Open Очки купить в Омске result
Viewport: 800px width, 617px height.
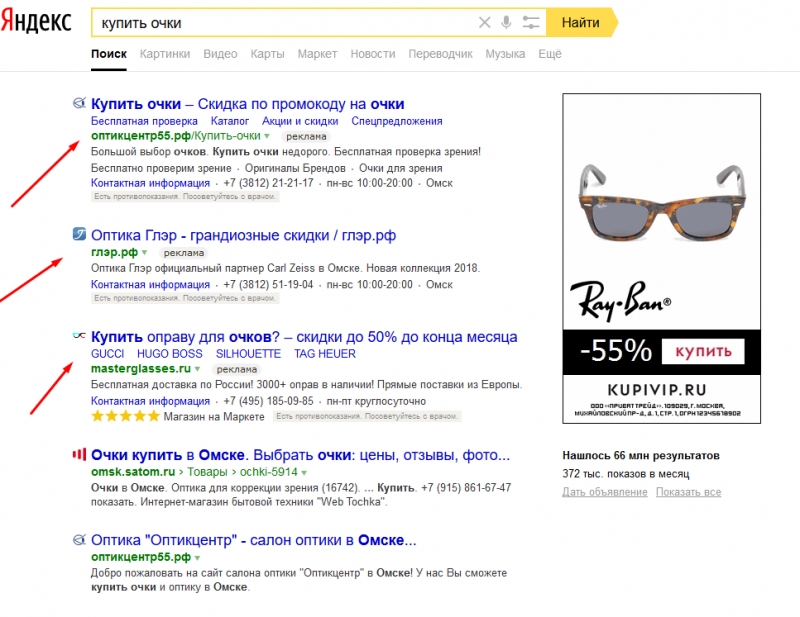pos(301,455)
